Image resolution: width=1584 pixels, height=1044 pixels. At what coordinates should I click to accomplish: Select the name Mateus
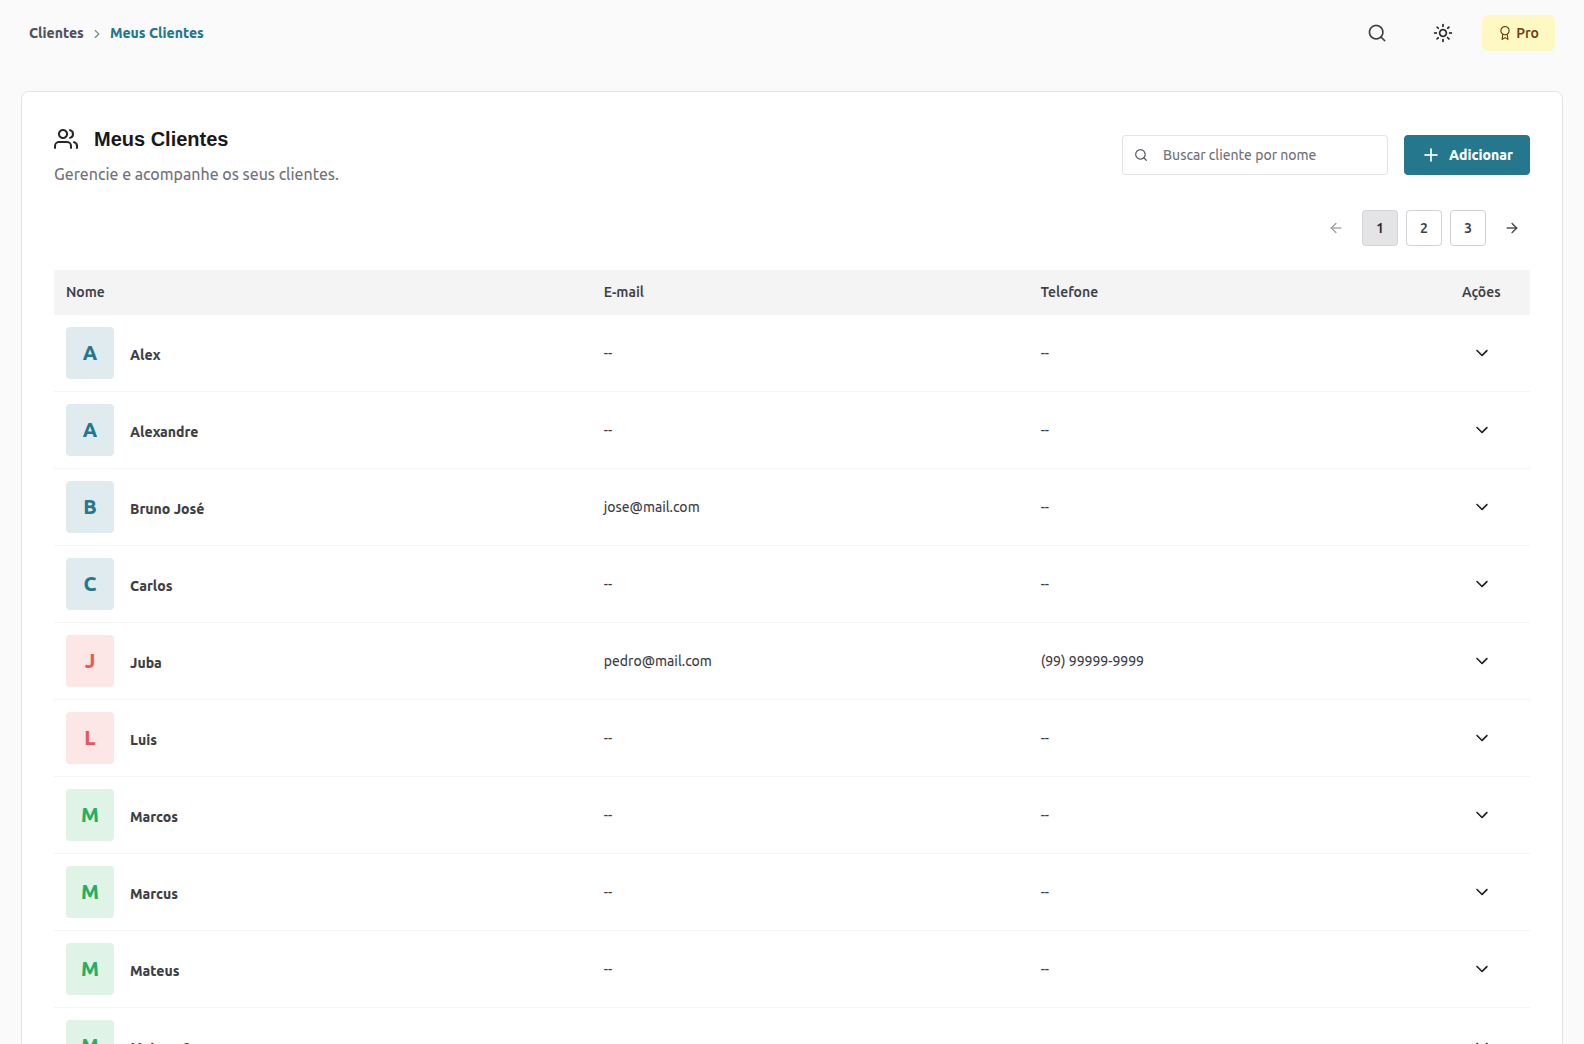point(155,971)
